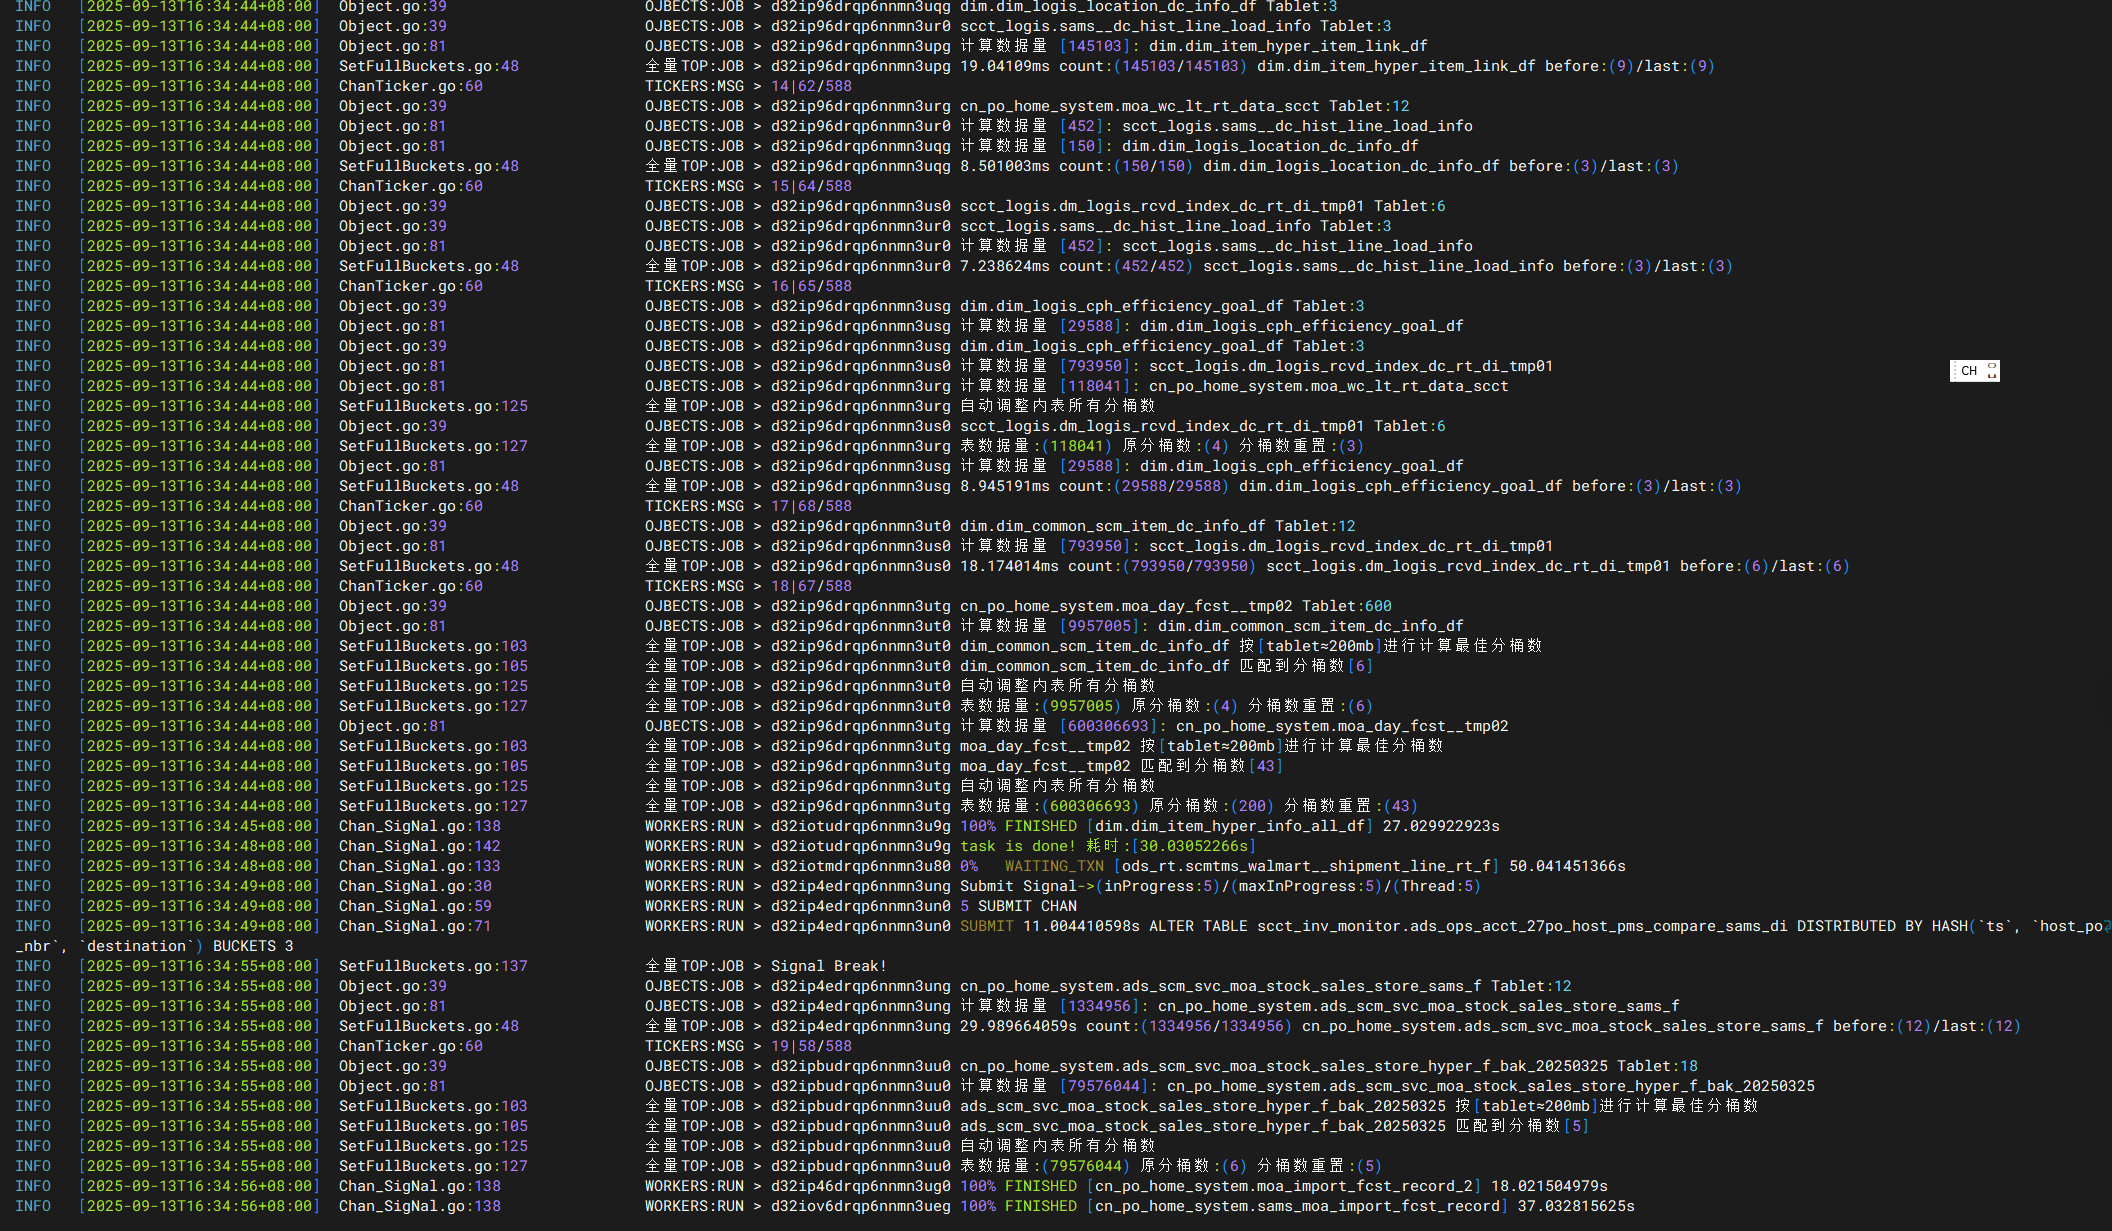
Task: Click the row count [600306693]
Action: point(1108,726)
